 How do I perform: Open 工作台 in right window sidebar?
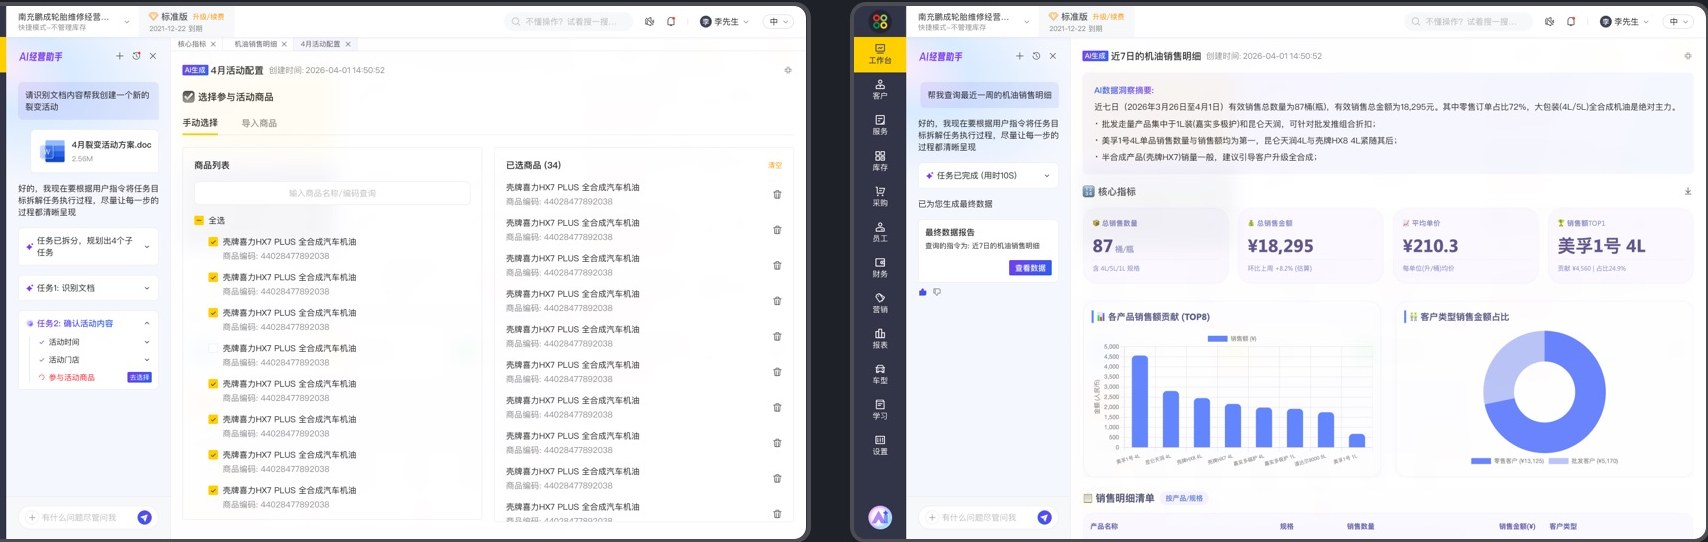tap(879, 54)
